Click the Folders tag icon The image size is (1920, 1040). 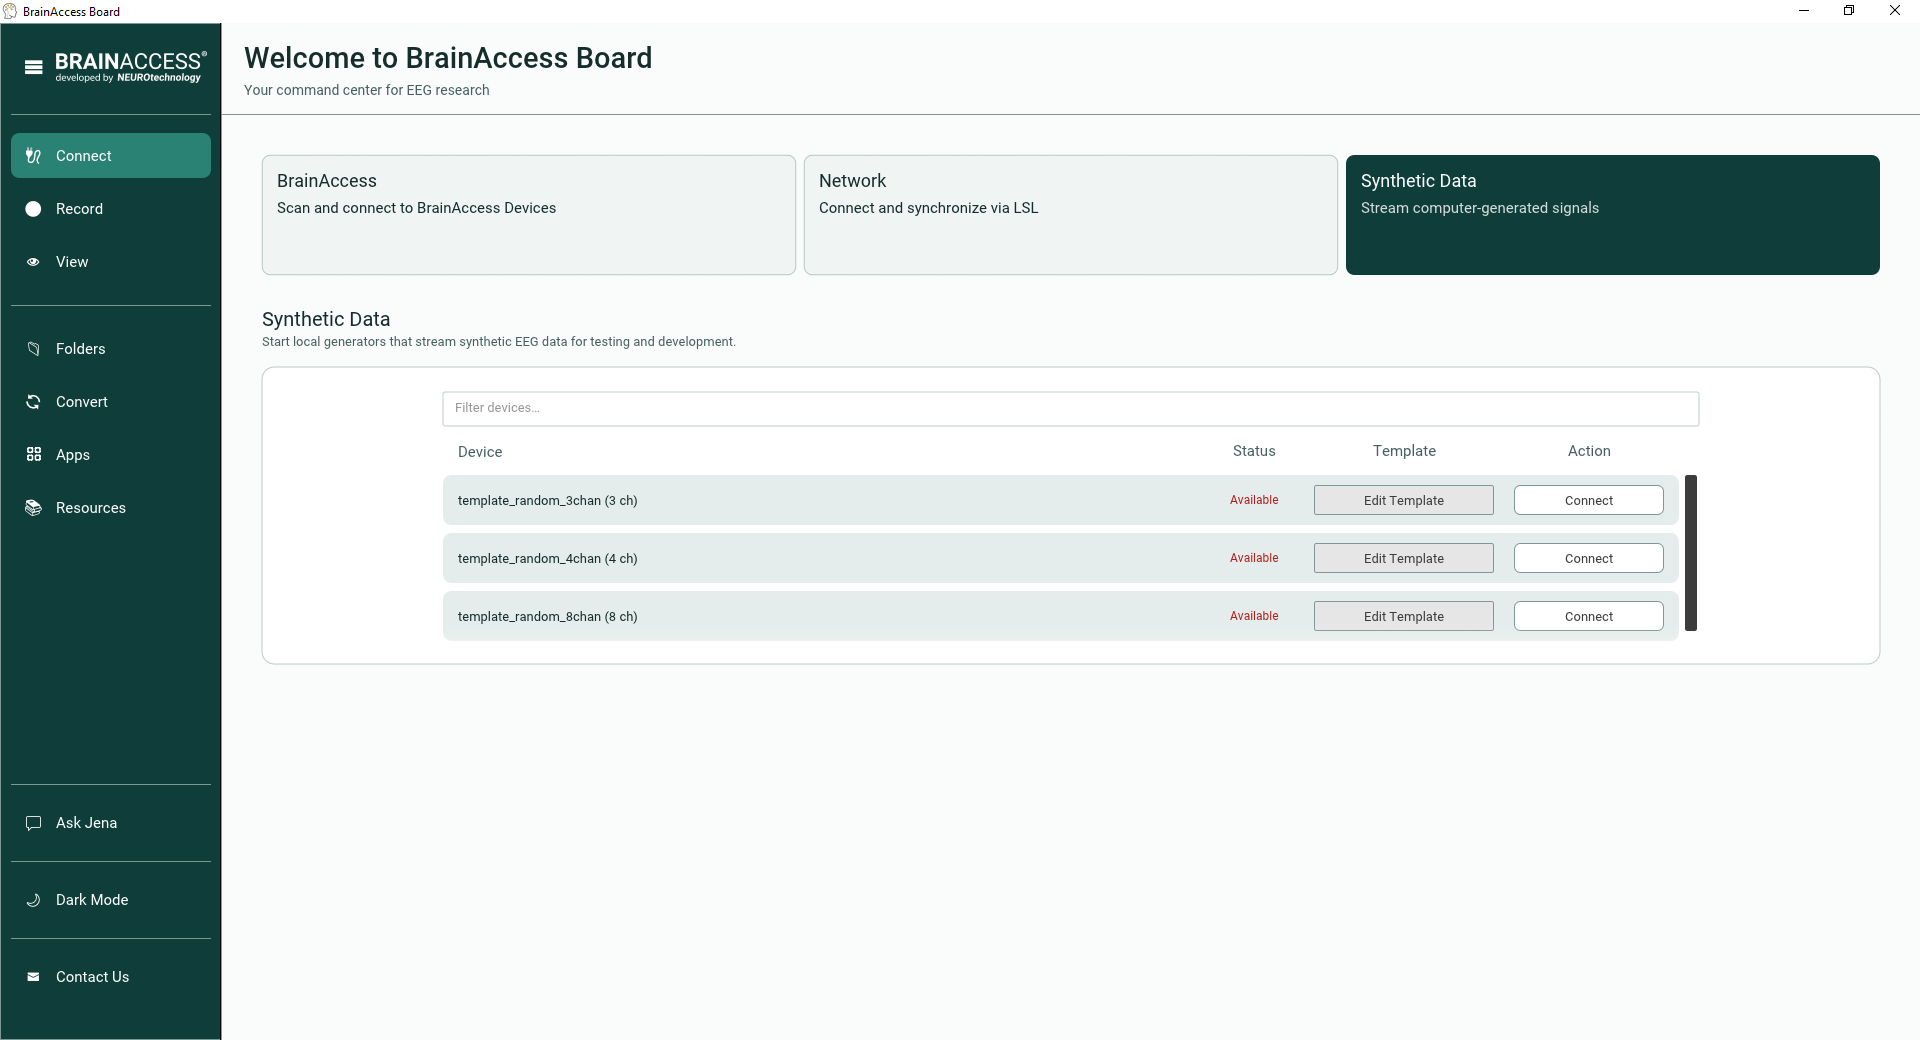[x=34, y=349]
